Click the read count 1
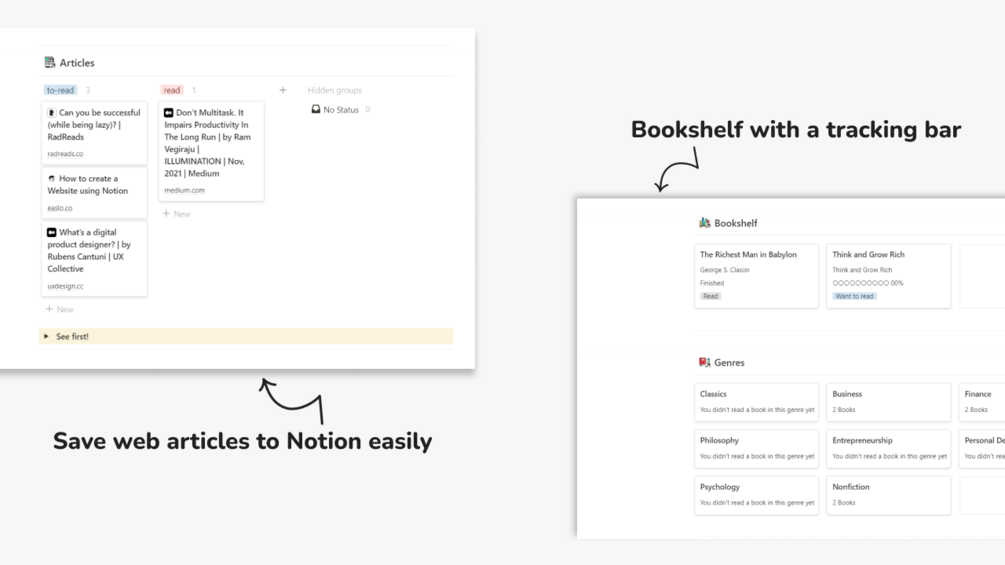The width and height of the screenshot is (1005, 565). point(194,90)
